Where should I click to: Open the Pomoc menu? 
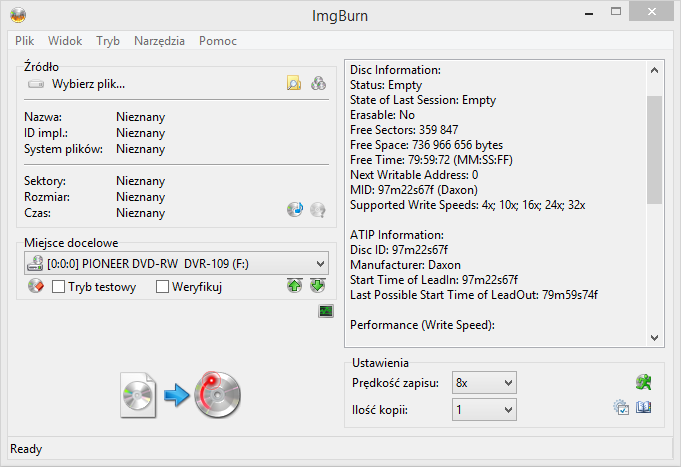[218, 41]
